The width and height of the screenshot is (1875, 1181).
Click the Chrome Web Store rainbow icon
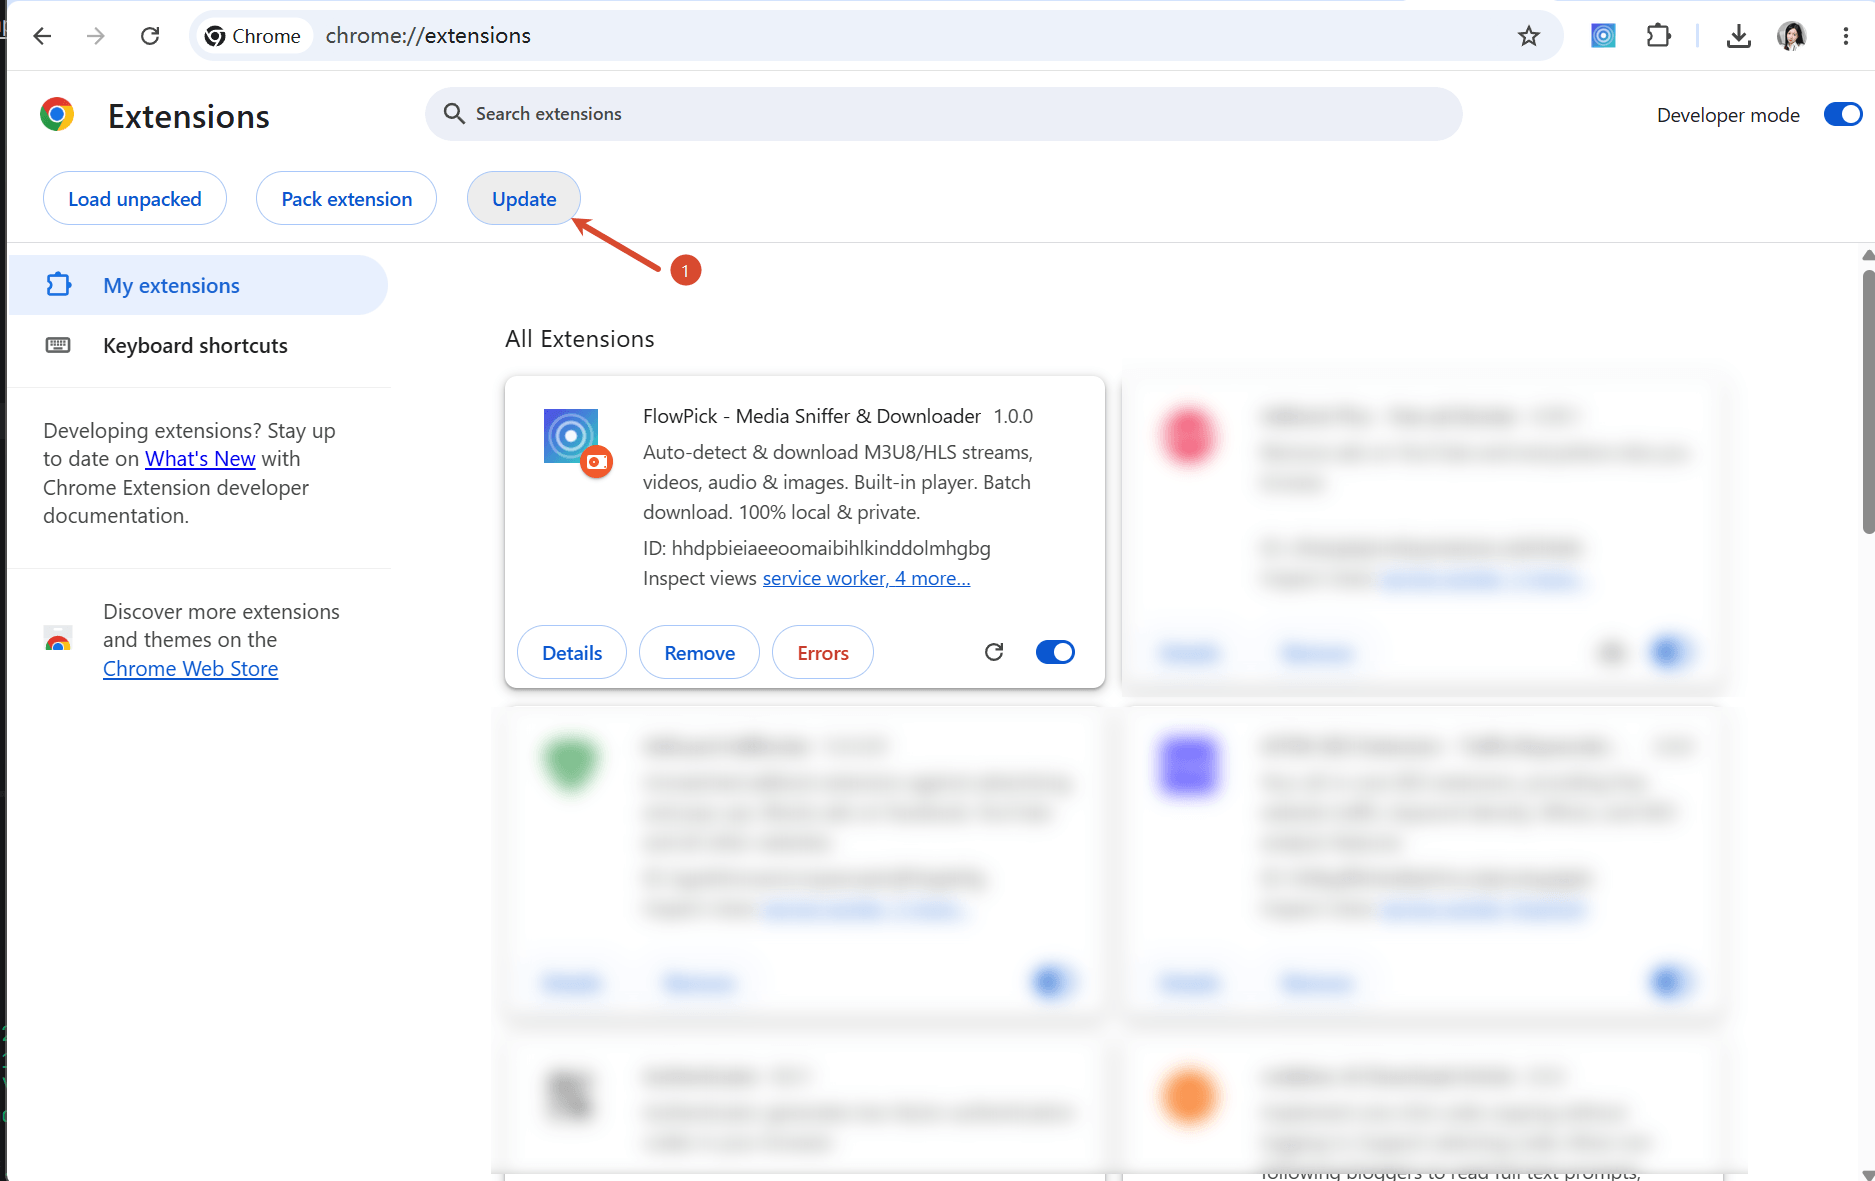tap(58, 639)
